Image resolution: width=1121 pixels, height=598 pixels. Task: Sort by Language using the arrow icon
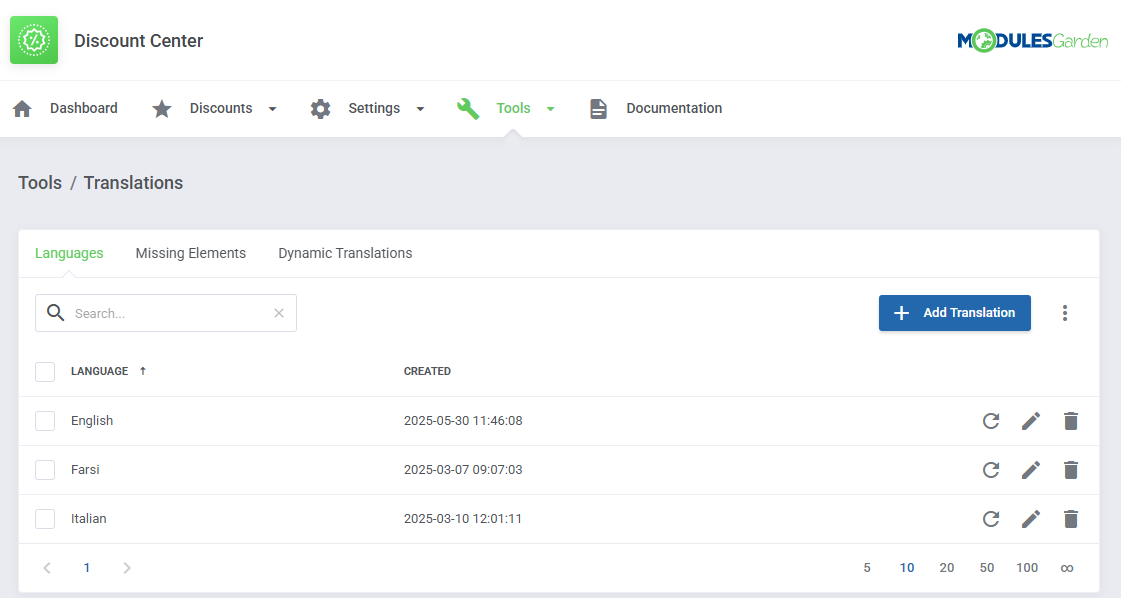coord(143,371)
